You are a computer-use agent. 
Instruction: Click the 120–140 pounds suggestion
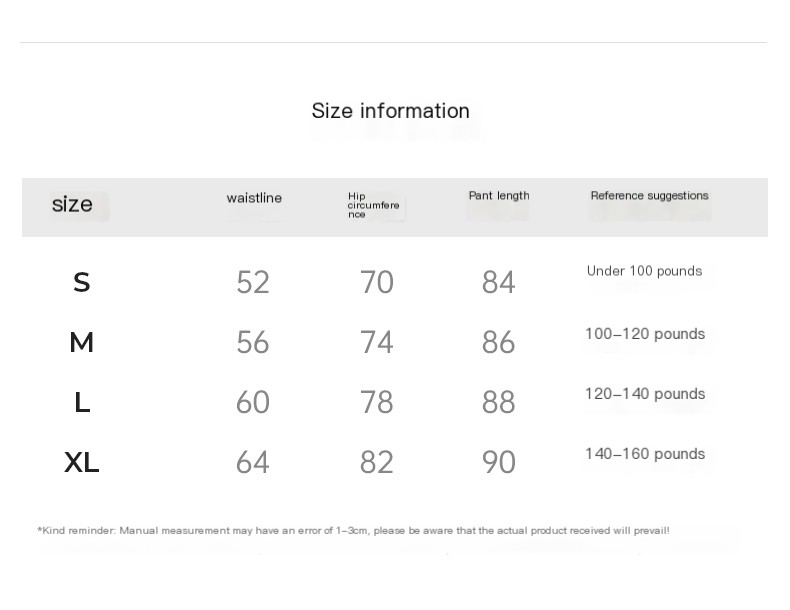click(x=645, y=394)
